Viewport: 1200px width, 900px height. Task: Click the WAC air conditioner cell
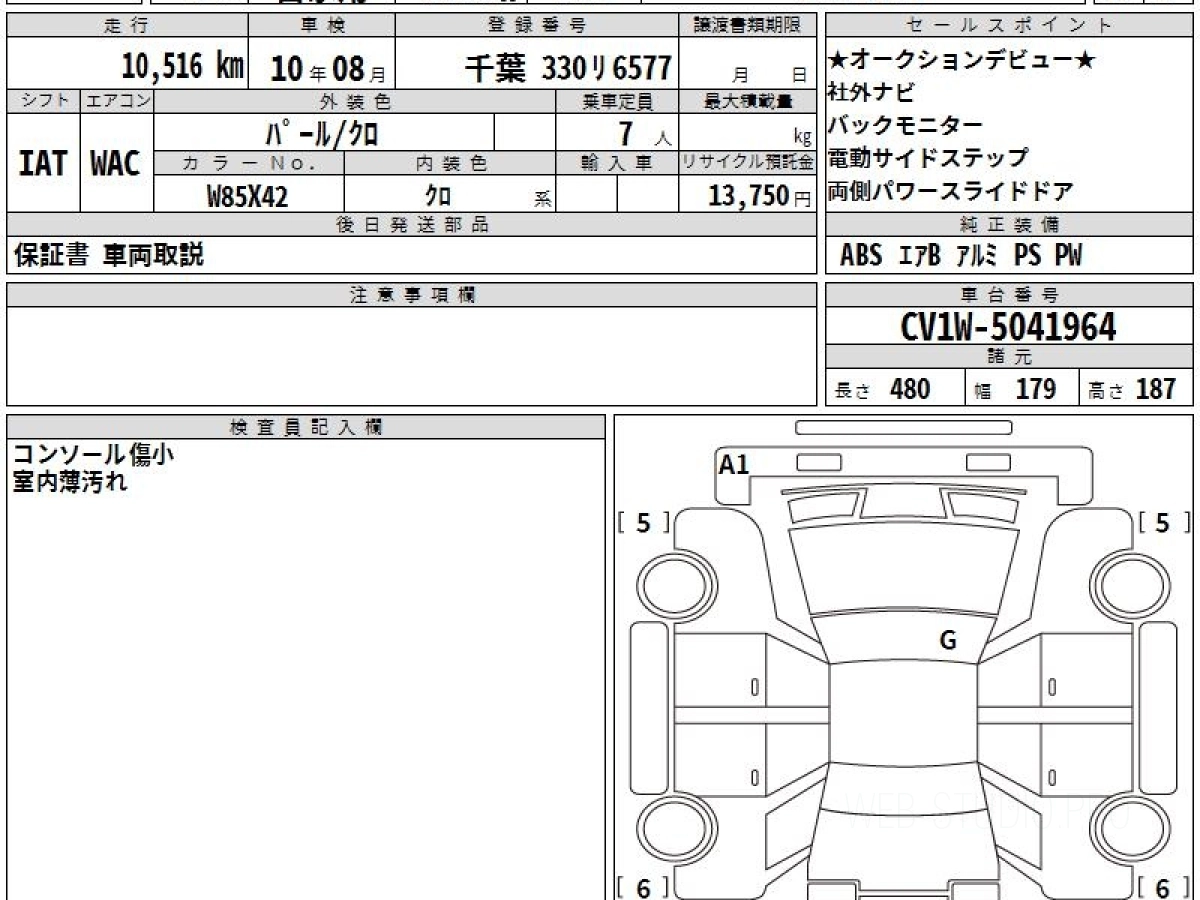point(116,164)
